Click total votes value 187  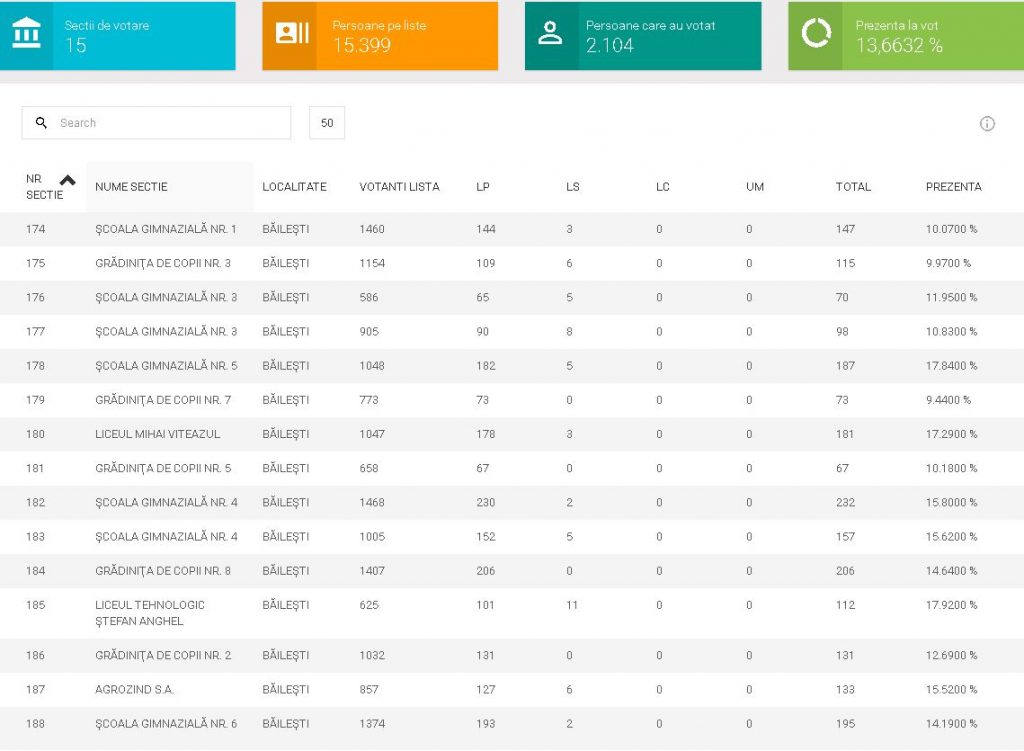pyautogui.click(x=846, y=366)
